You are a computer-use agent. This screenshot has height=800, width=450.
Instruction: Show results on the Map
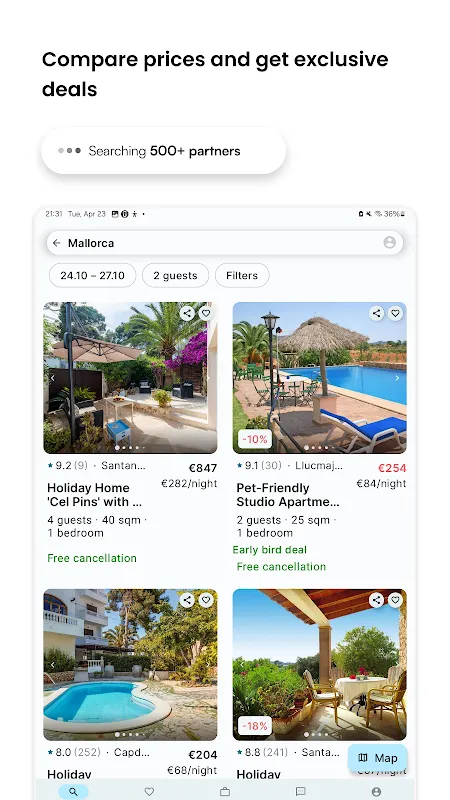tap(378, 758)
